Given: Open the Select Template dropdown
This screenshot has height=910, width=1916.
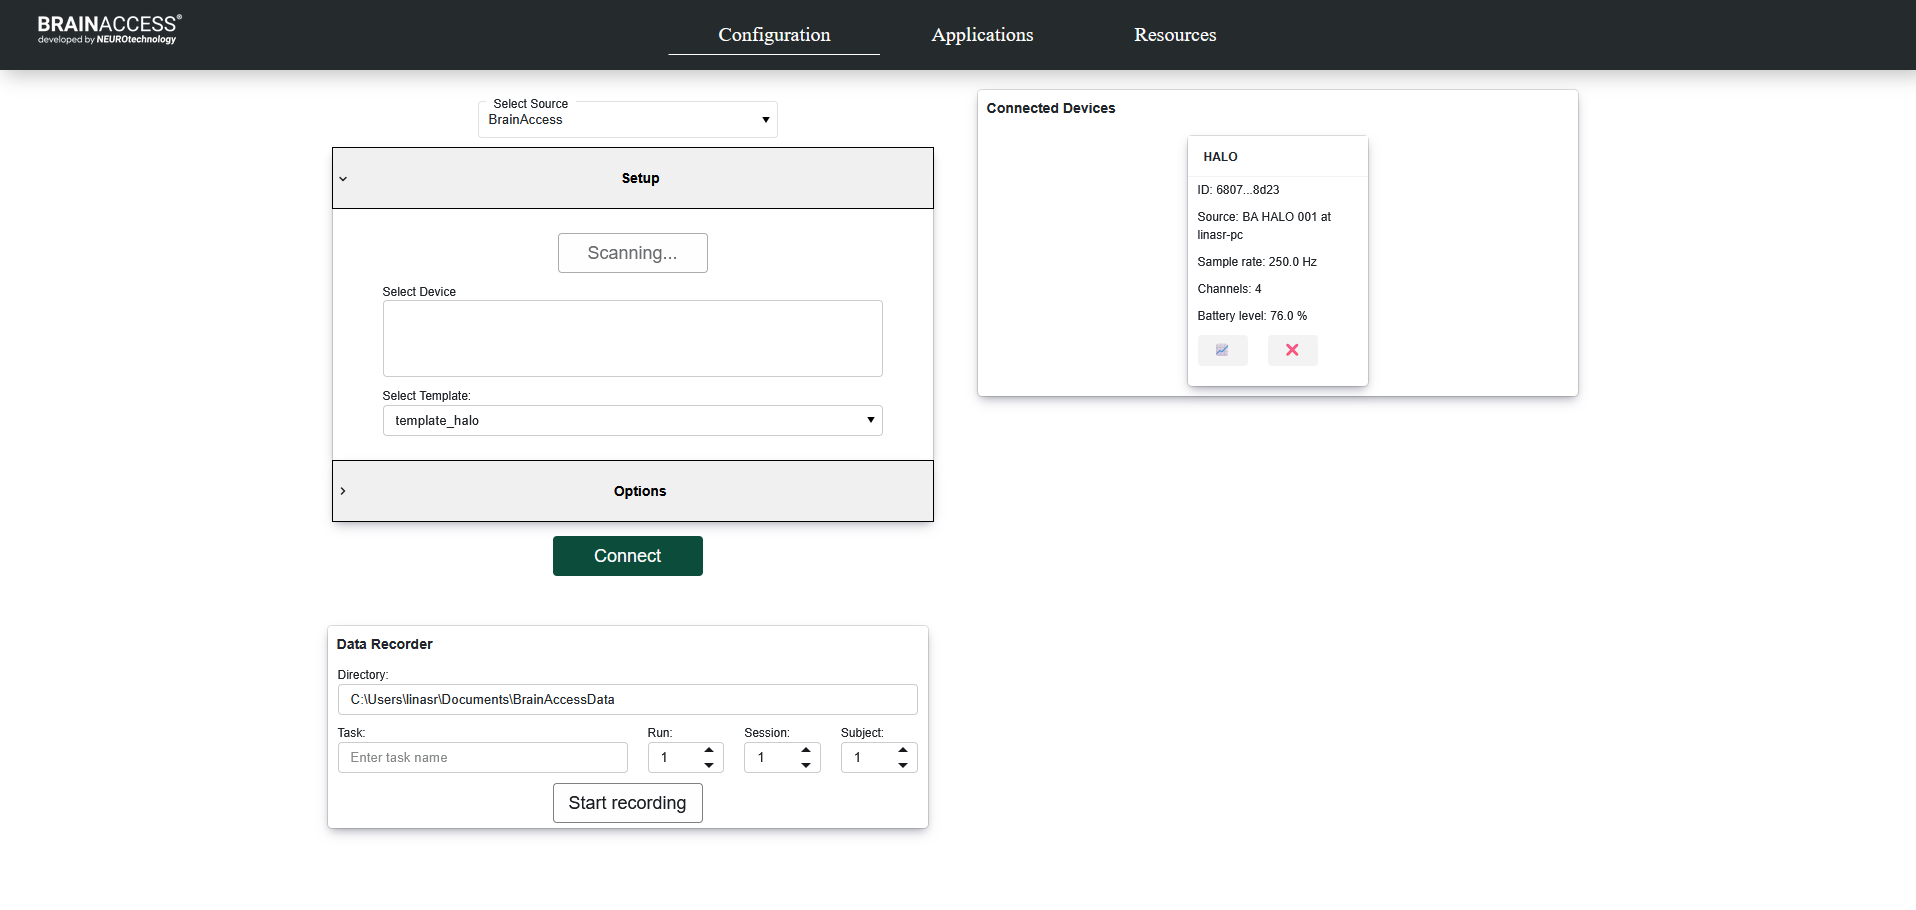Looking at the screenshot, I should (x=632, y=421).
